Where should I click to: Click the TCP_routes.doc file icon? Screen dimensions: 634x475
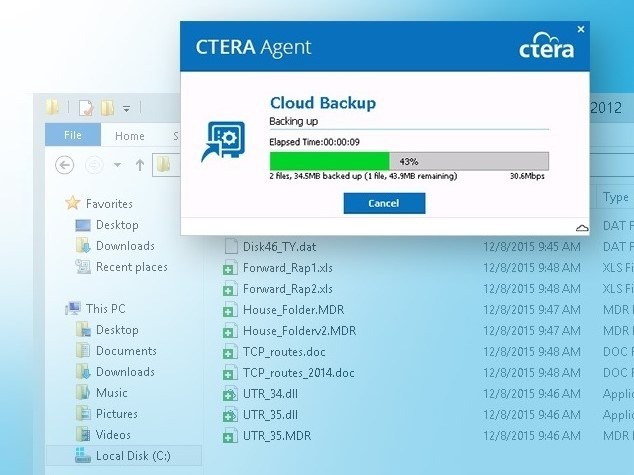pyautogui.click(x=230, y=352)
